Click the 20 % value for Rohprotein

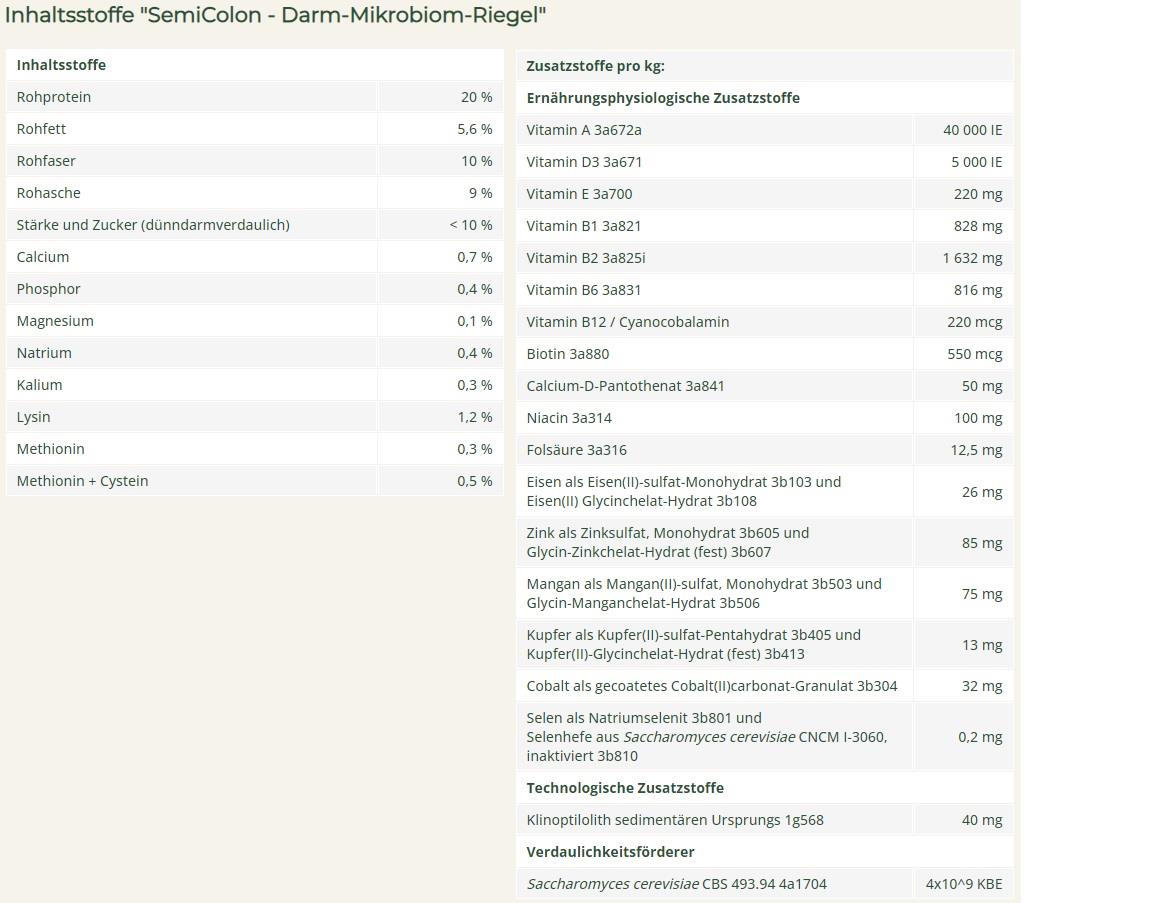coord(477,97)
